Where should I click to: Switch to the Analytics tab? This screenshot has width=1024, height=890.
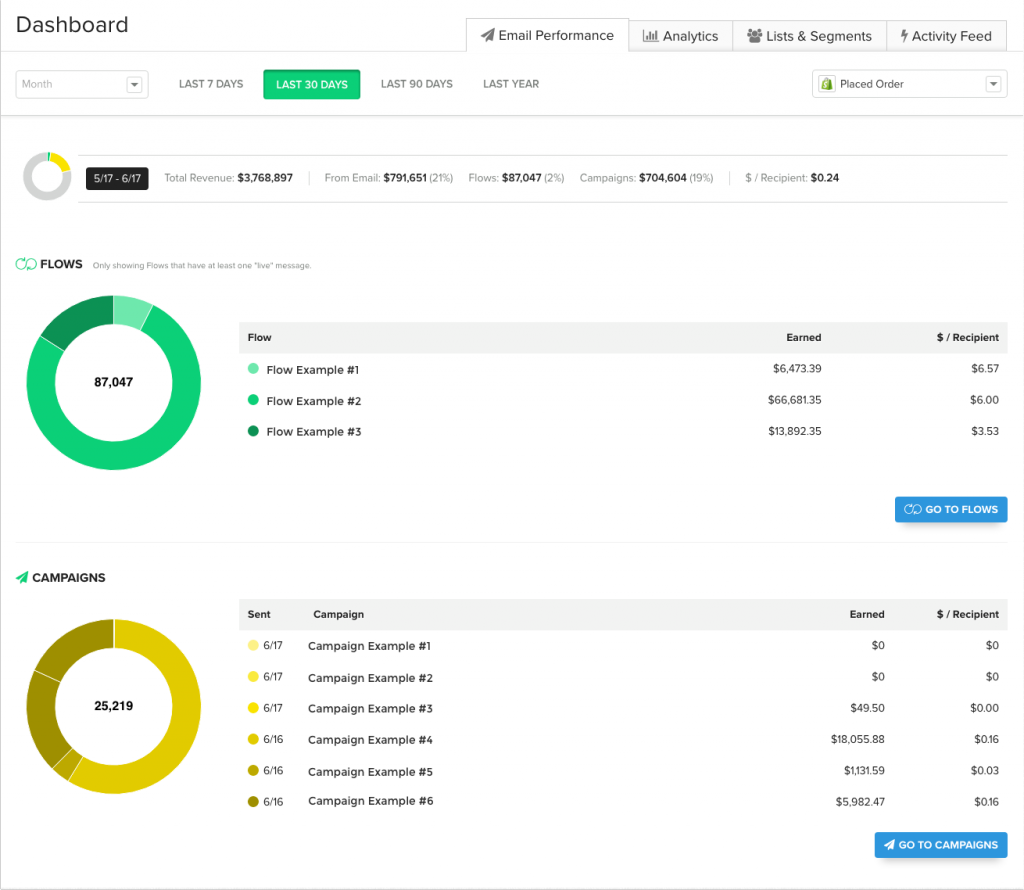(x=680, y=36)
